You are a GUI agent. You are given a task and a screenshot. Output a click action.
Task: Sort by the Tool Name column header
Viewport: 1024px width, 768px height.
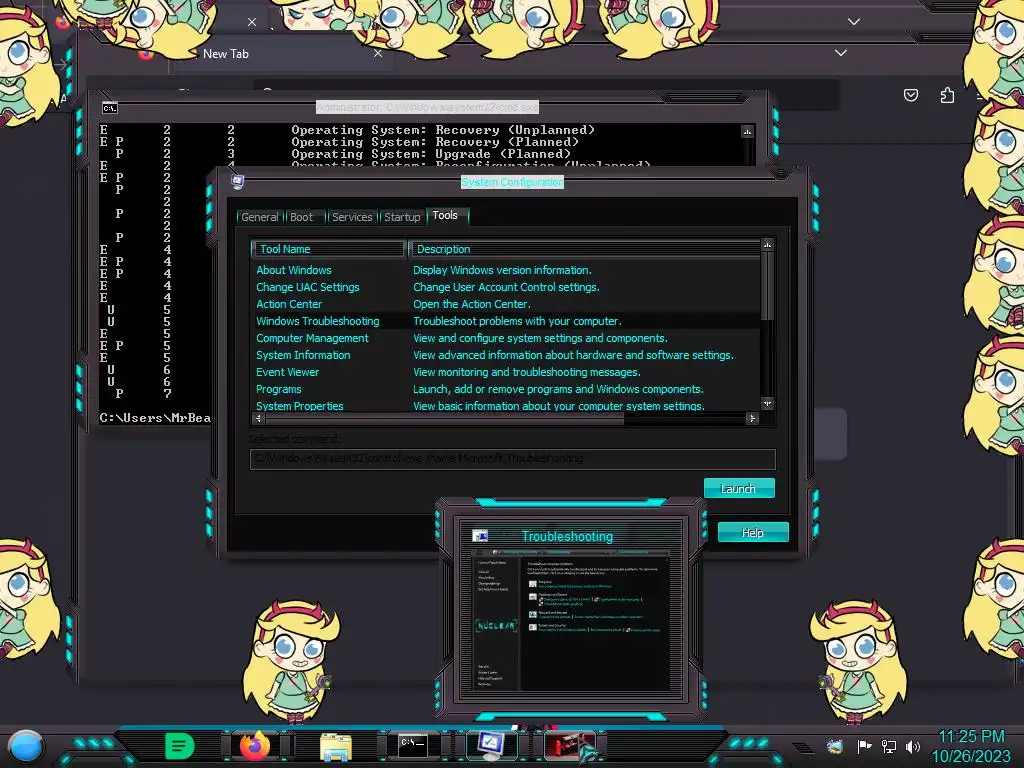point(328,249)
